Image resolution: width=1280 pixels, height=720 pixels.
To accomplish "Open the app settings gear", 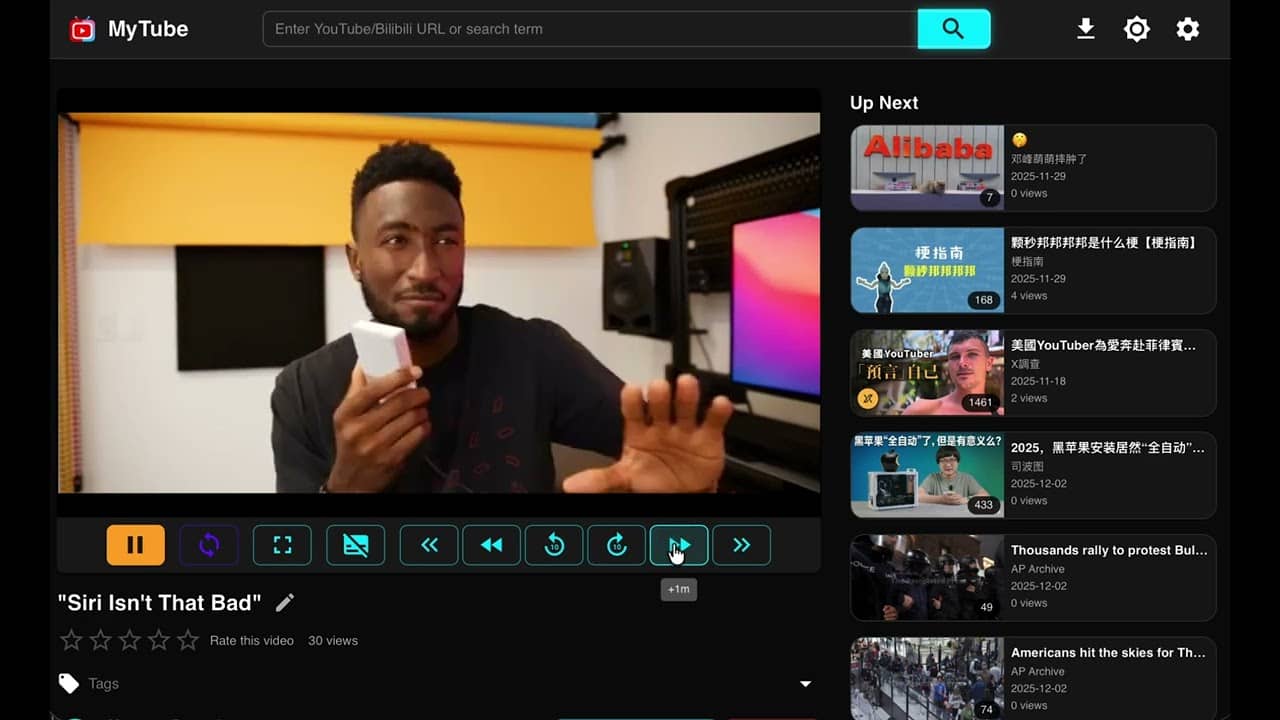I will click(x=1187, y=29).
